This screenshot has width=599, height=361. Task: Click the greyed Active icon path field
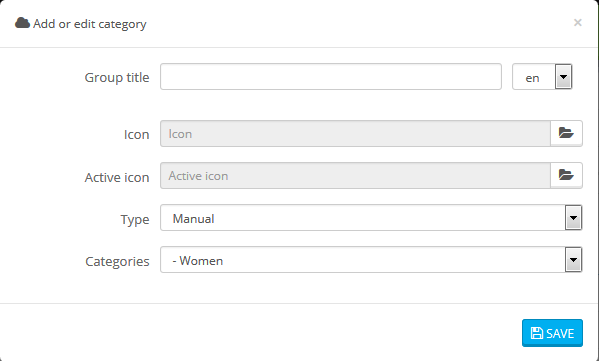tap(355, 176)
